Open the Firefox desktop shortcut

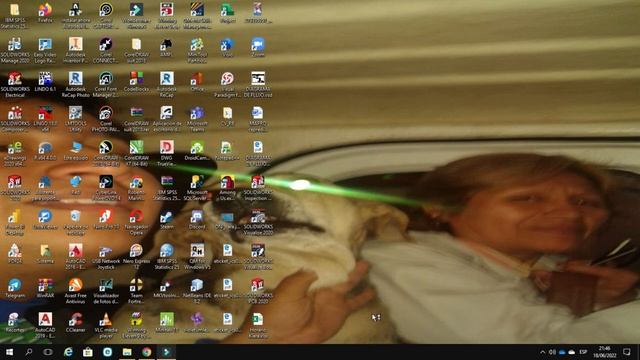[45, 13]
